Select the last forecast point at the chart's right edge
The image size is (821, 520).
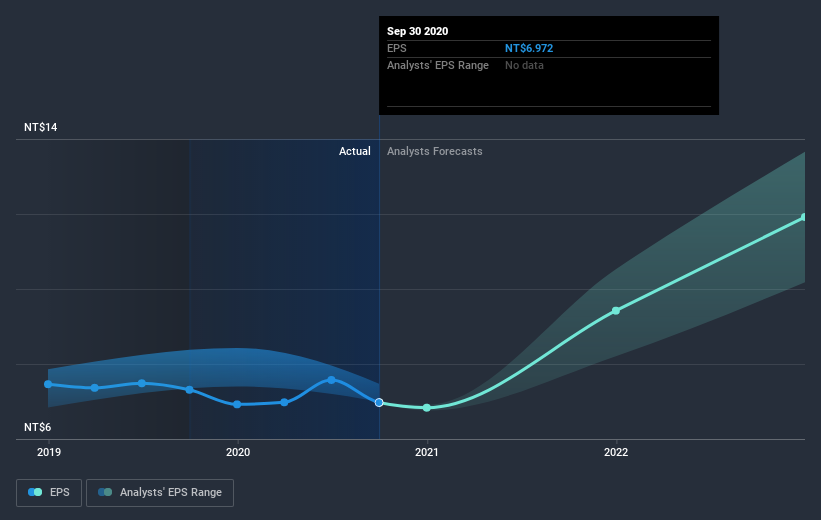pyautogui.click(x=804, y=217)
